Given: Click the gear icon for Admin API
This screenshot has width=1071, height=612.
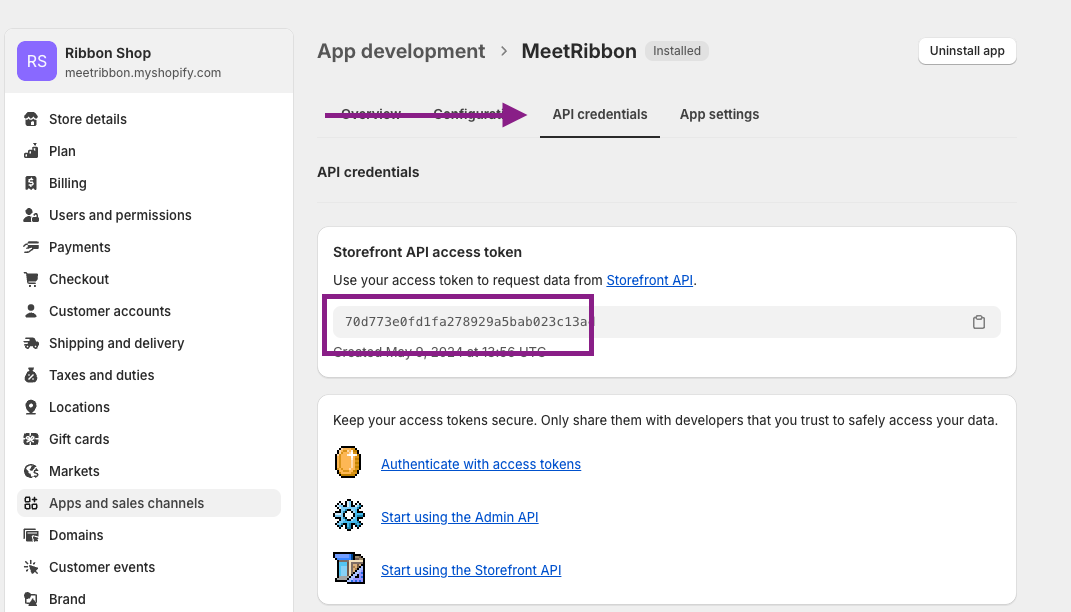Looking at the screenshot, I should pyautogui.click(x=348, y=516).
